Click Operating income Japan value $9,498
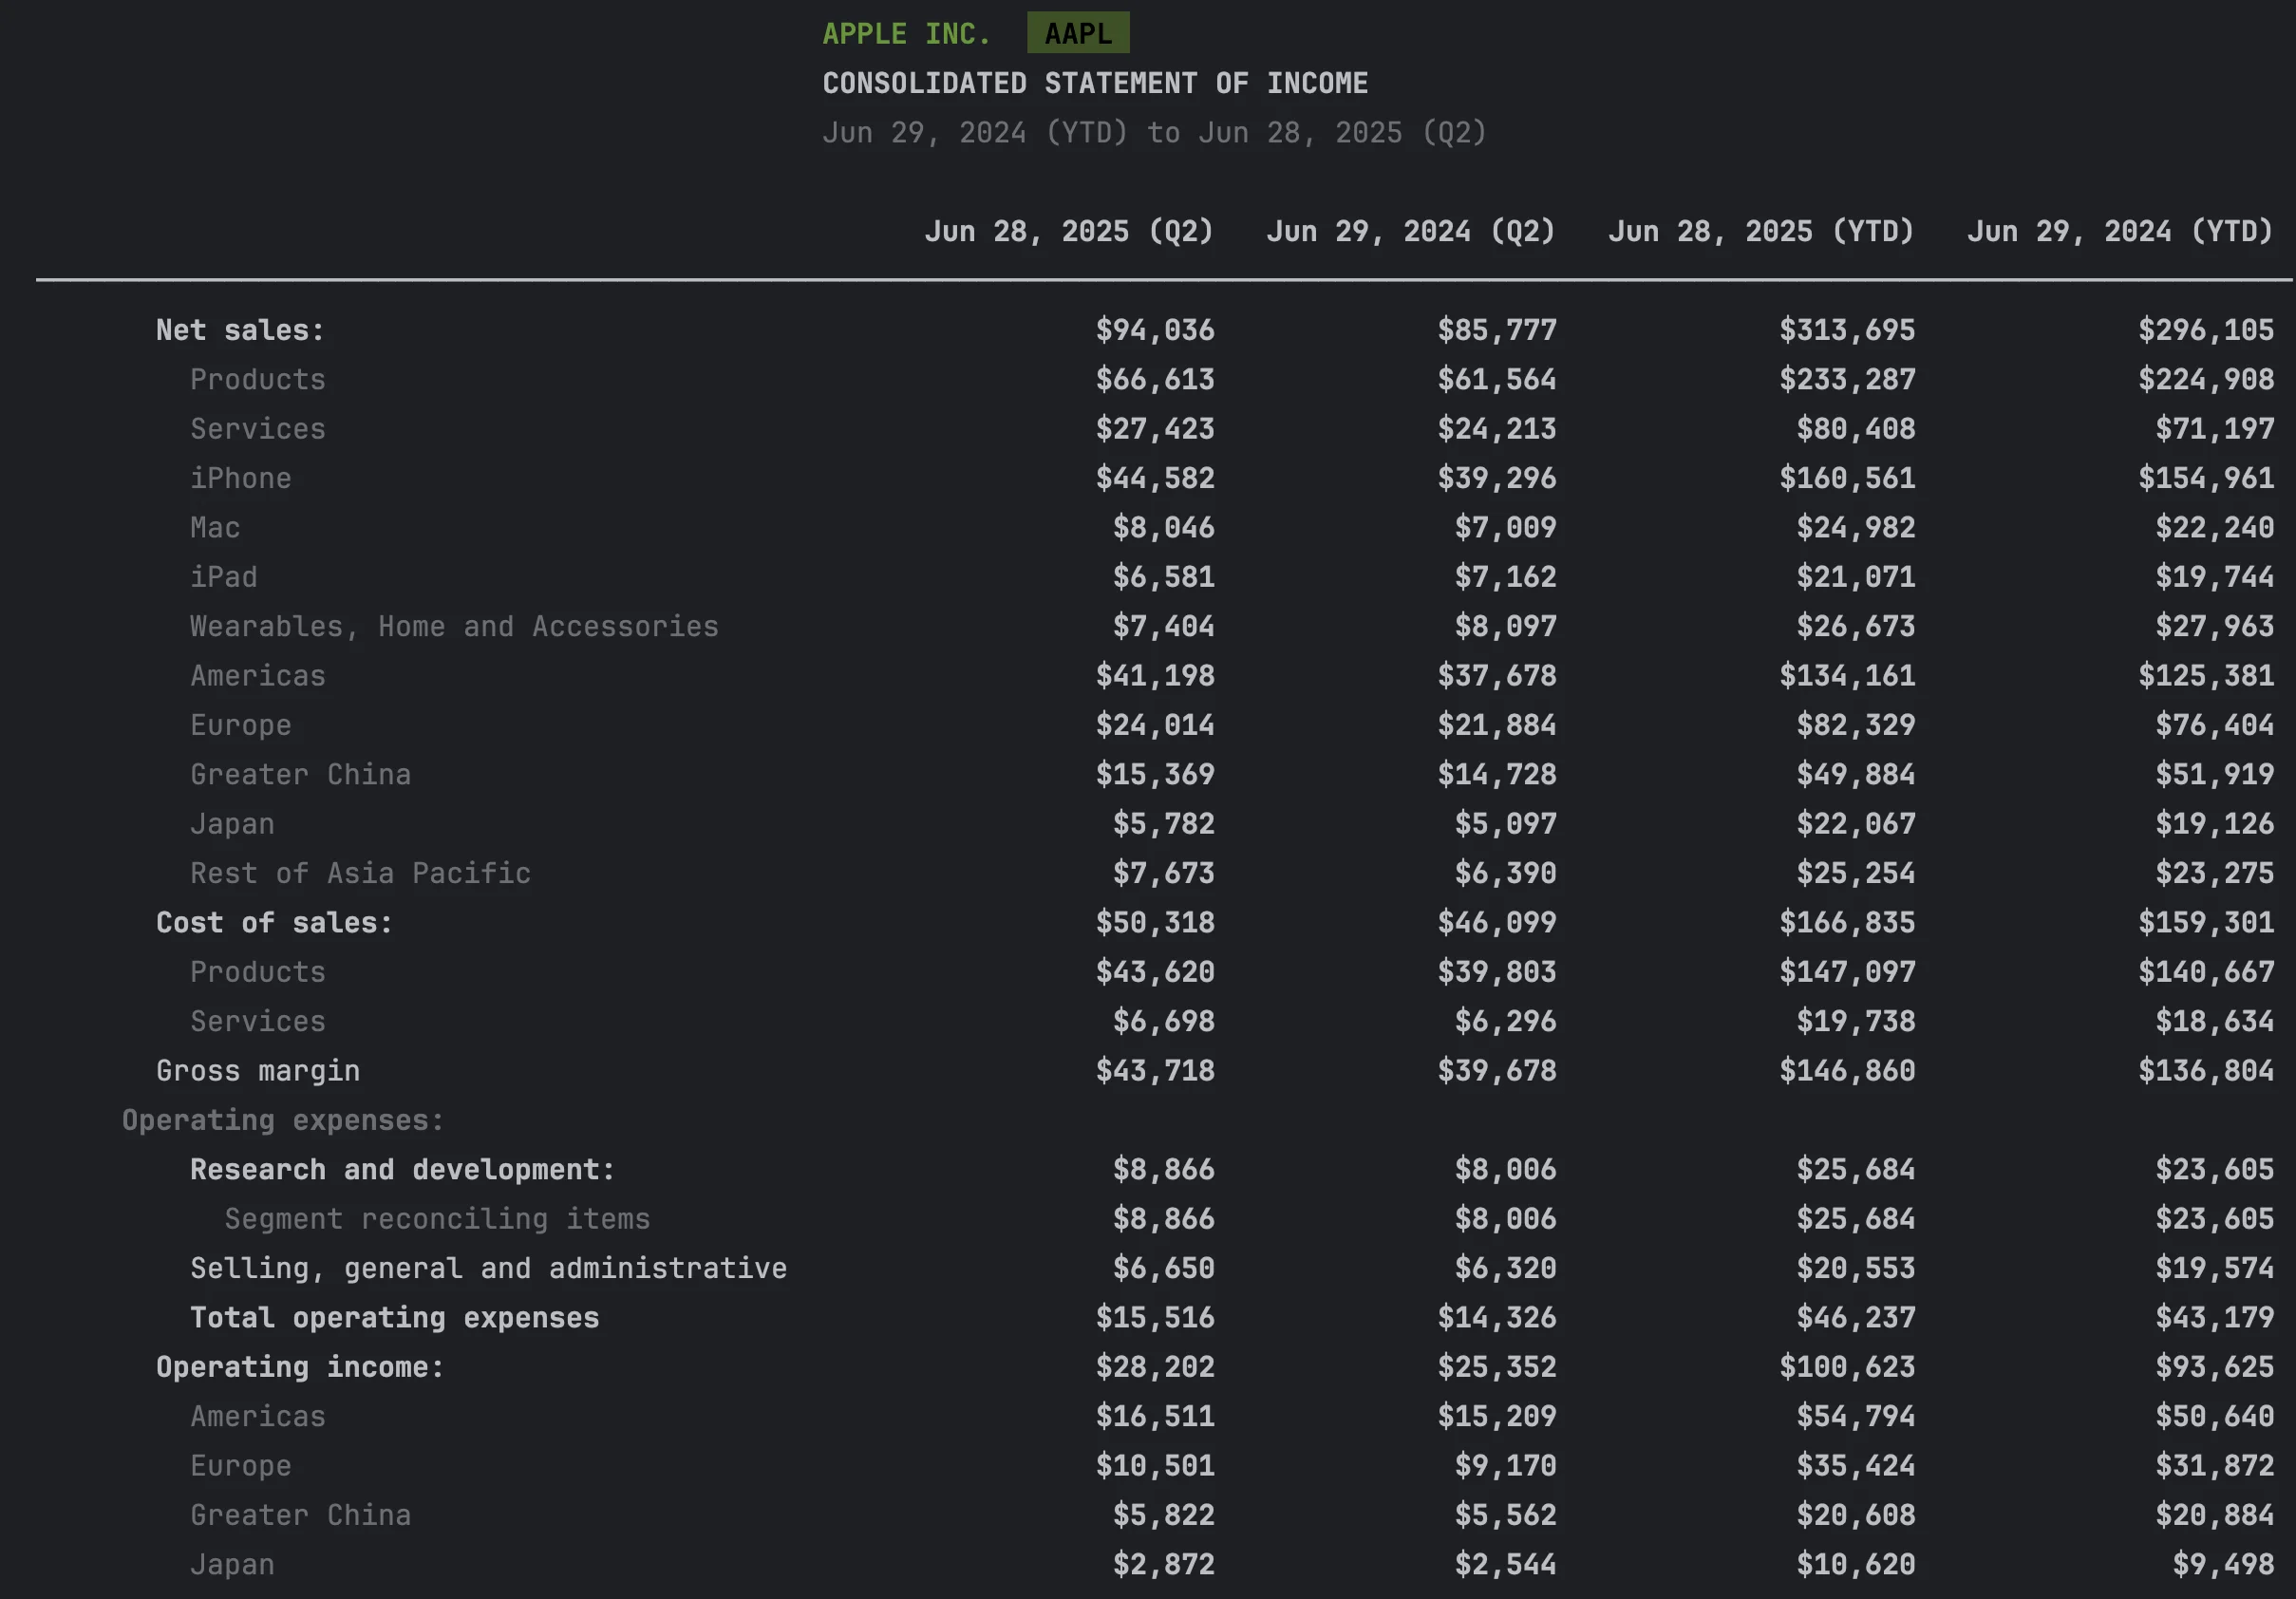The image size is (2296, 1599). [x=2223, y=1565]
